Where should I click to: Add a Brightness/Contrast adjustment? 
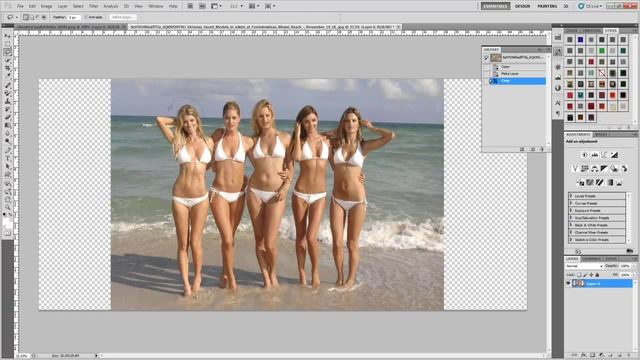point(584,155)
